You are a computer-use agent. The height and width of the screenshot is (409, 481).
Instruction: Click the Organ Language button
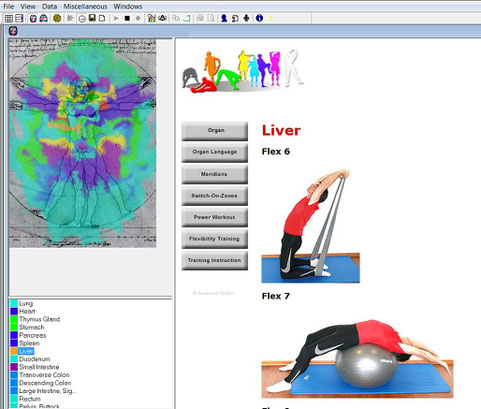215,152
